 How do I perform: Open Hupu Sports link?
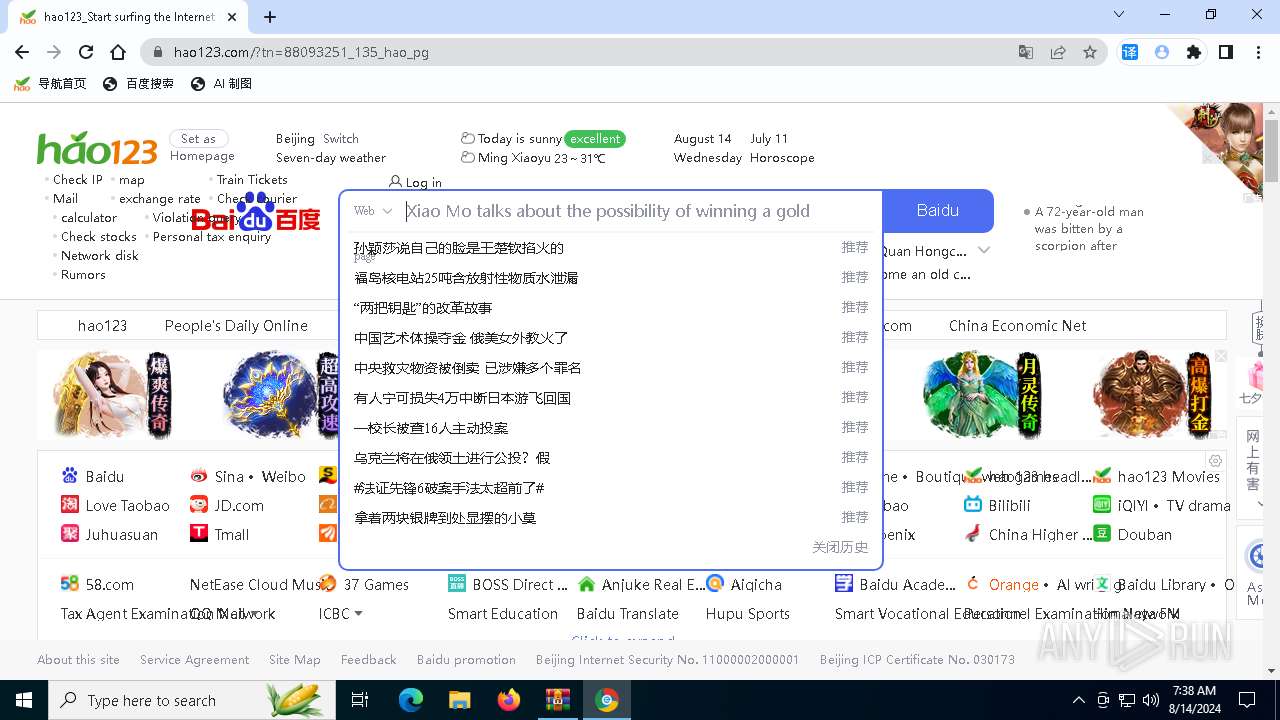747,613
